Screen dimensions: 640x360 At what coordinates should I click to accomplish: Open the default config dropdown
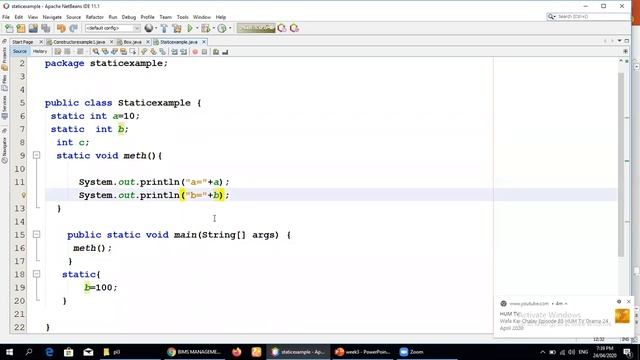click(x=112, y=28)
